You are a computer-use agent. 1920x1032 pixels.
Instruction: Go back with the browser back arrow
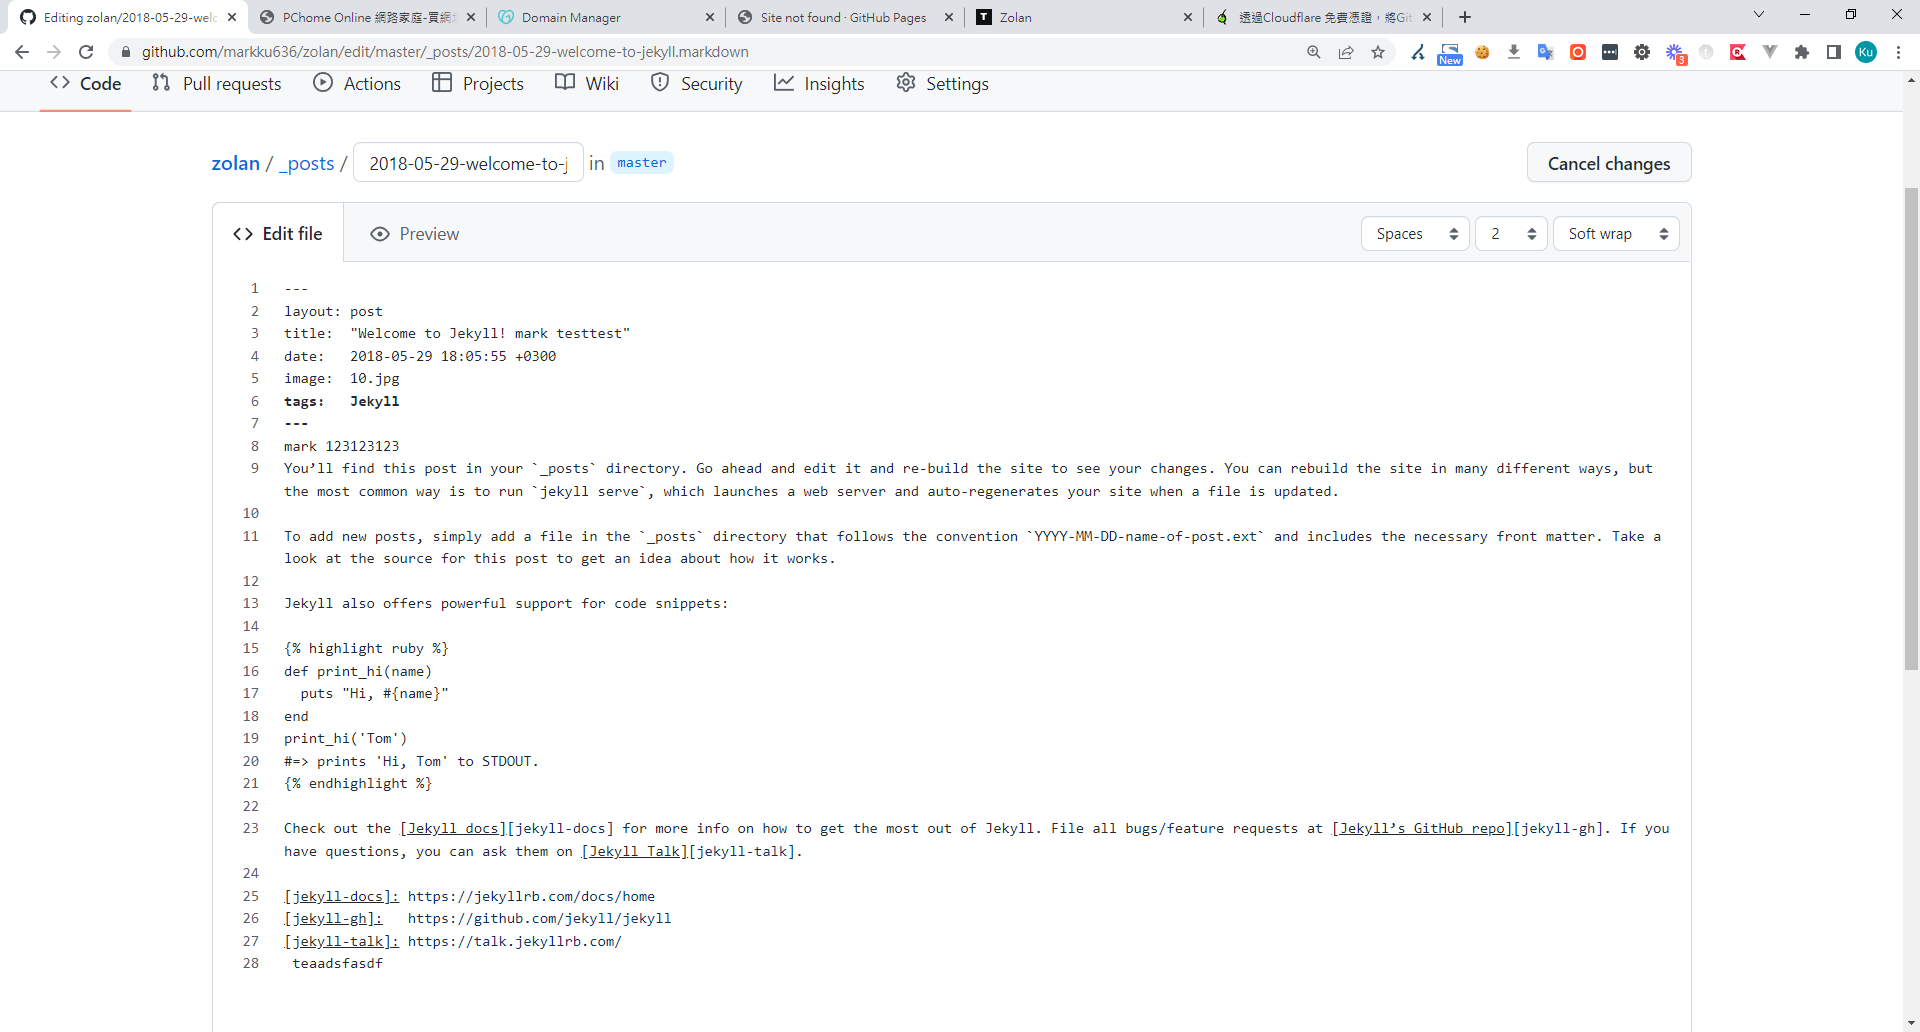pyautogui.click(x=22, y=52)
